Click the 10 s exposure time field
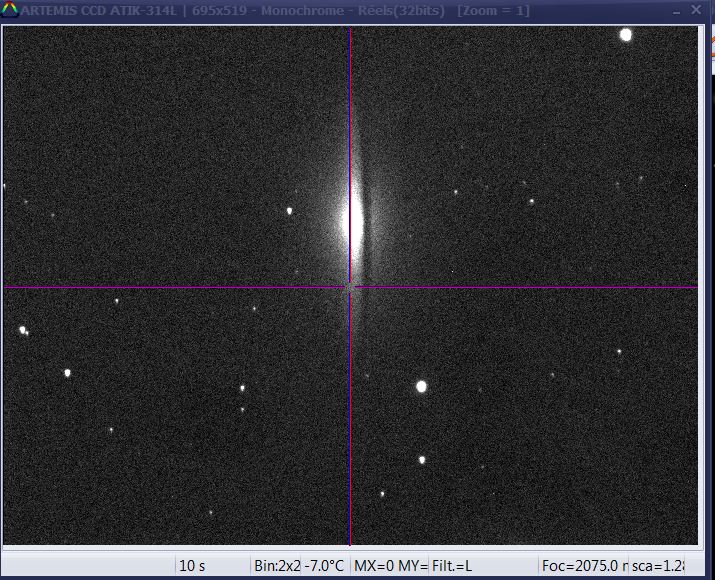 point(212,566)
